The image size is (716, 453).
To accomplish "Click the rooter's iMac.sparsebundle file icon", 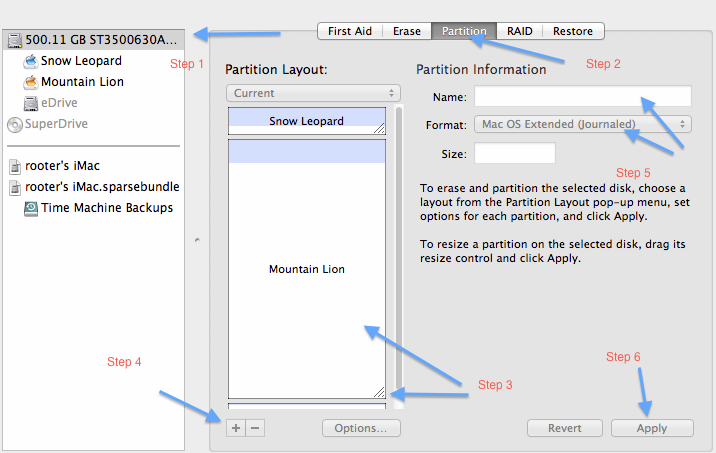I will [x=15, y=187].
